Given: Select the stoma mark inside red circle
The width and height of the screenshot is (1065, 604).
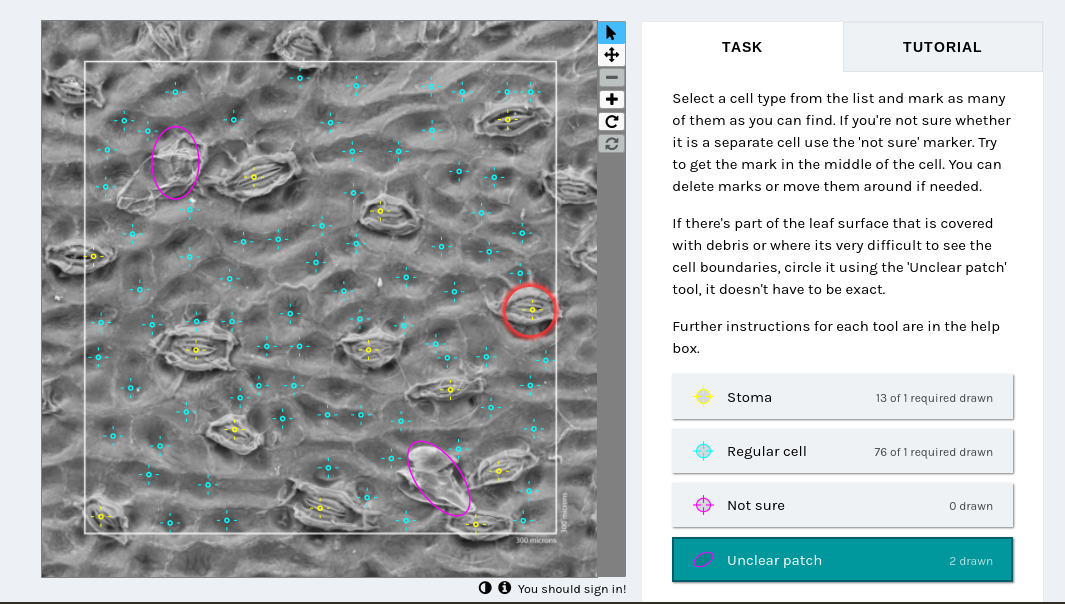Looking at the screenshot, I should tap(532, 310).
